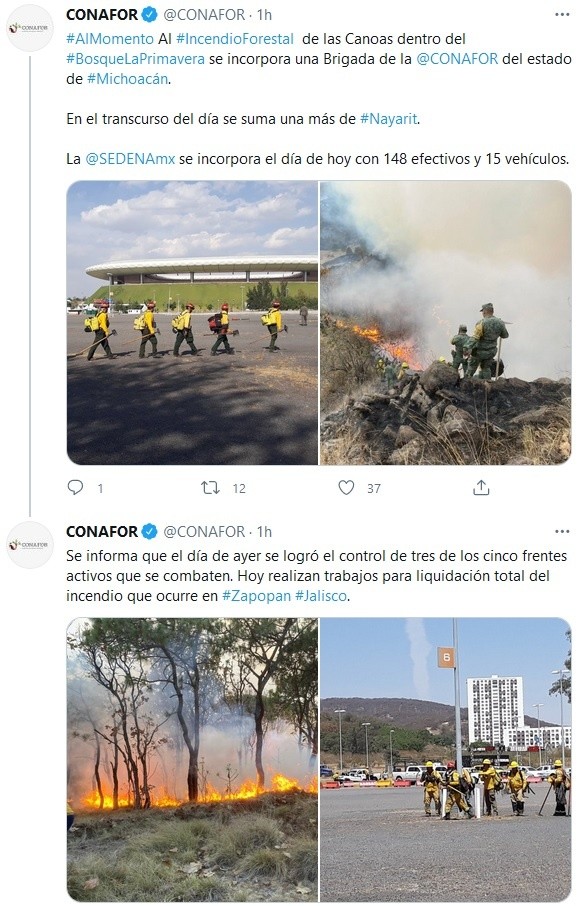The image size is (579, 906).
Task: Open the #Jalisco hashtag link
Action: coord(321,596)
